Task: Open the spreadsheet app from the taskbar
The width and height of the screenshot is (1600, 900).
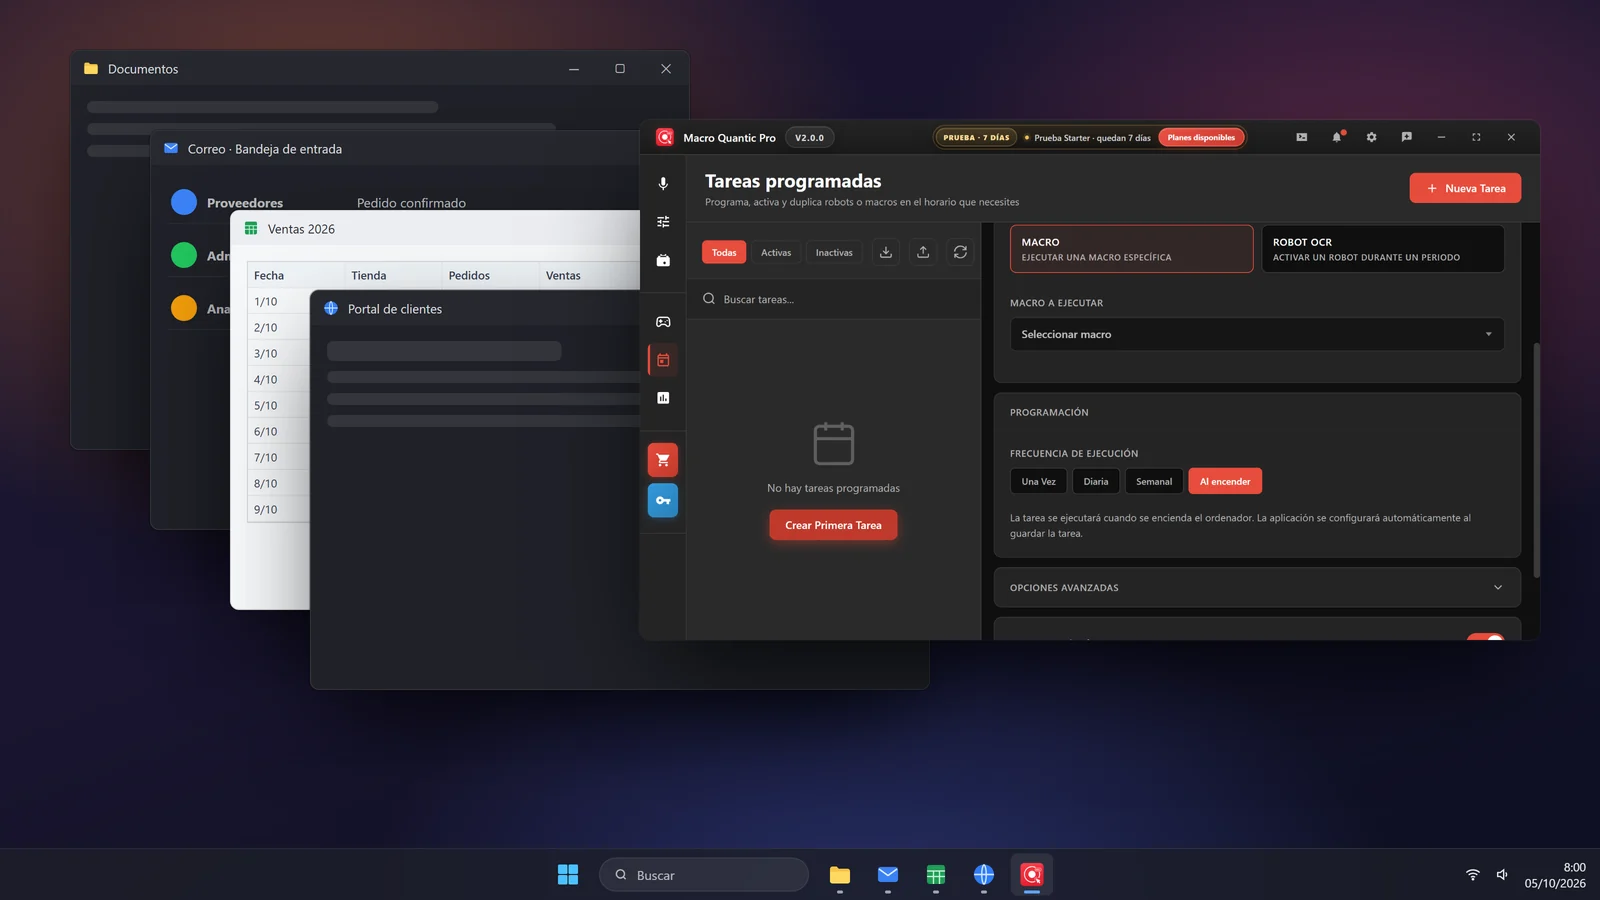Action: (x=936, y=875)
